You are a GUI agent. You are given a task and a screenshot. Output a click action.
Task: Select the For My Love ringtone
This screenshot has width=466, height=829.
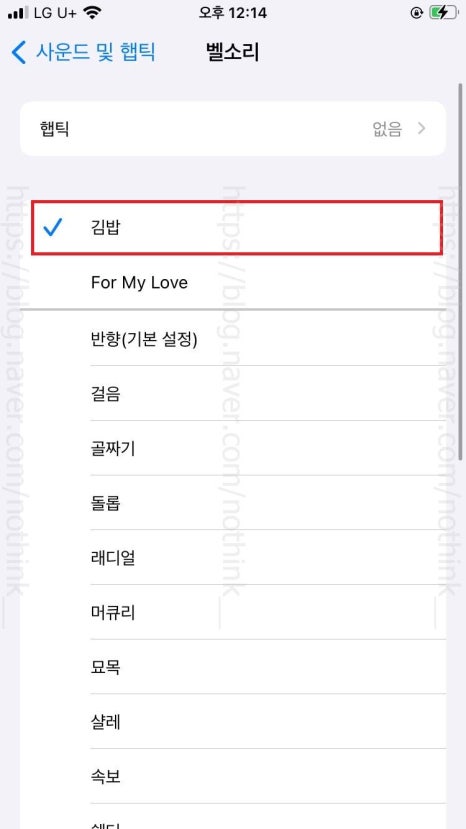pyautogui.click(x=233, y=282)
